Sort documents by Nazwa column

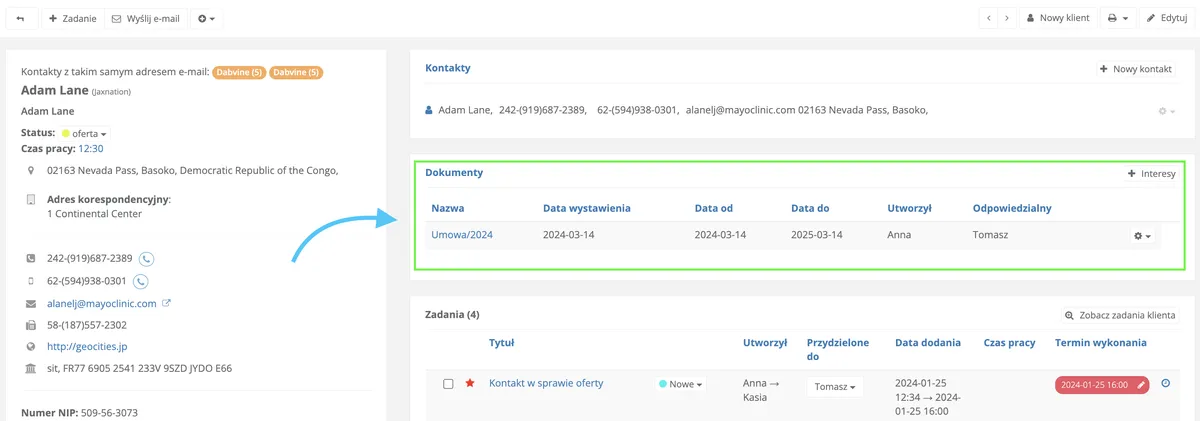point(448,208)
